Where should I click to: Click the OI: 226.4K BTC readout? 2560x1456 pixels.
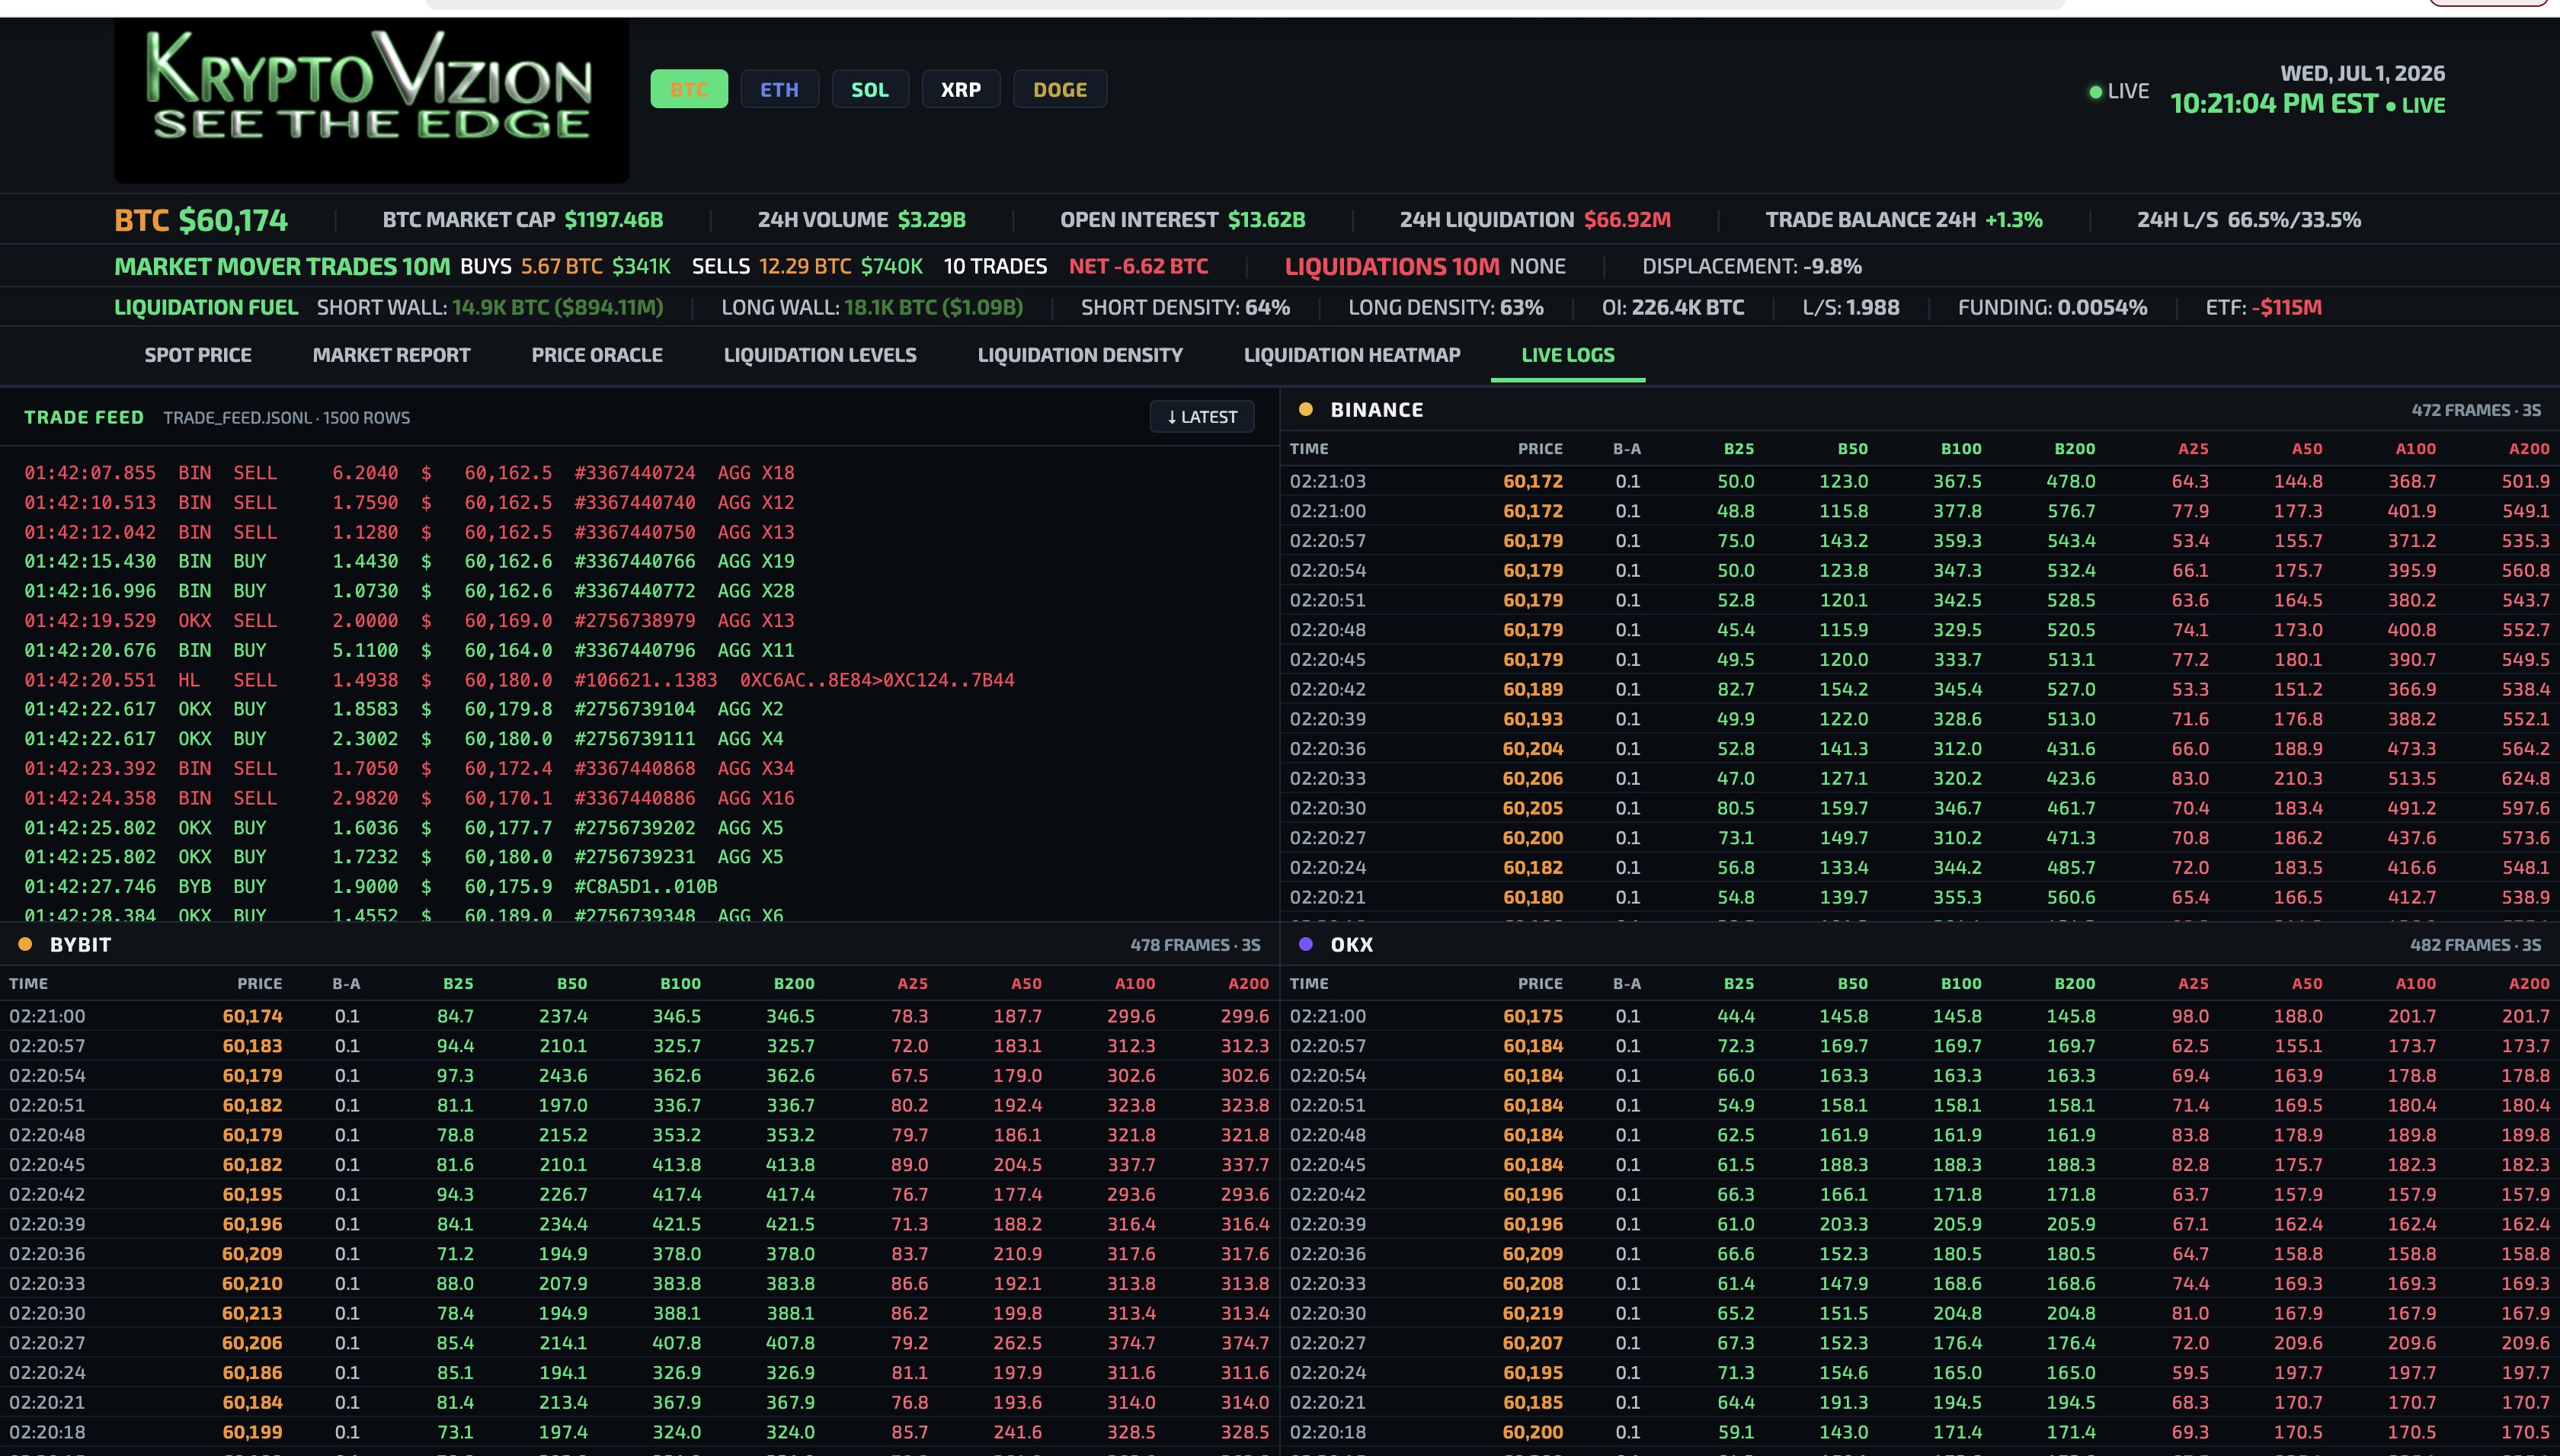[1673, 308]
